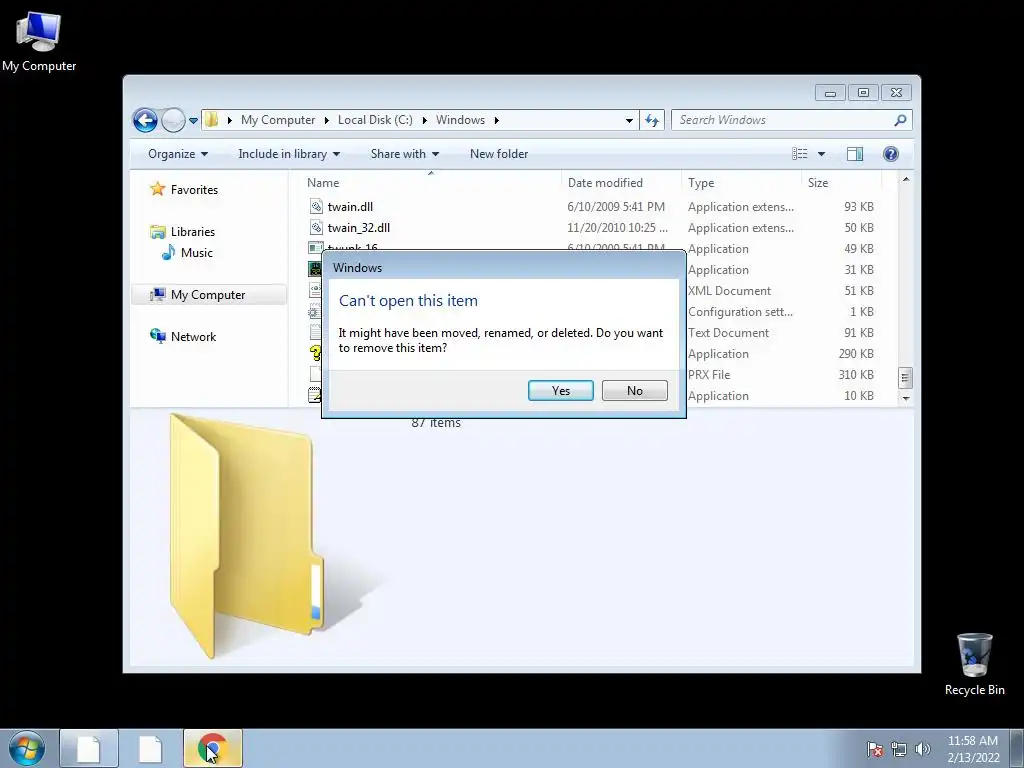Select the twain.dll file

[350, 207]
